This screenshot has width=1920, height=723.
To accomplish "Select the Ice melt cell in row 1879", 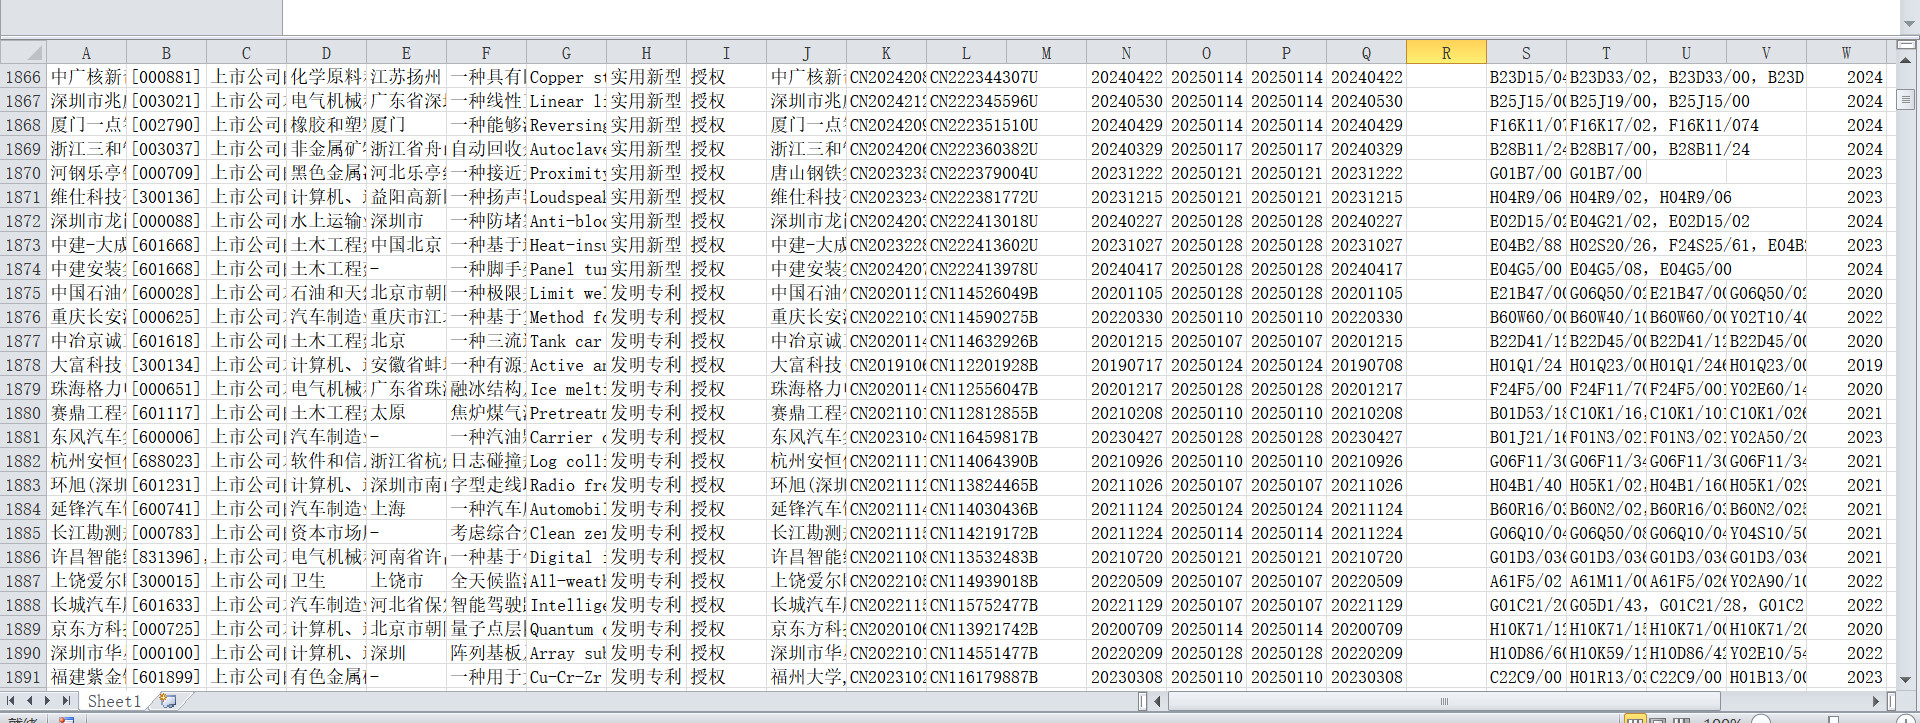I will point(566,389).
